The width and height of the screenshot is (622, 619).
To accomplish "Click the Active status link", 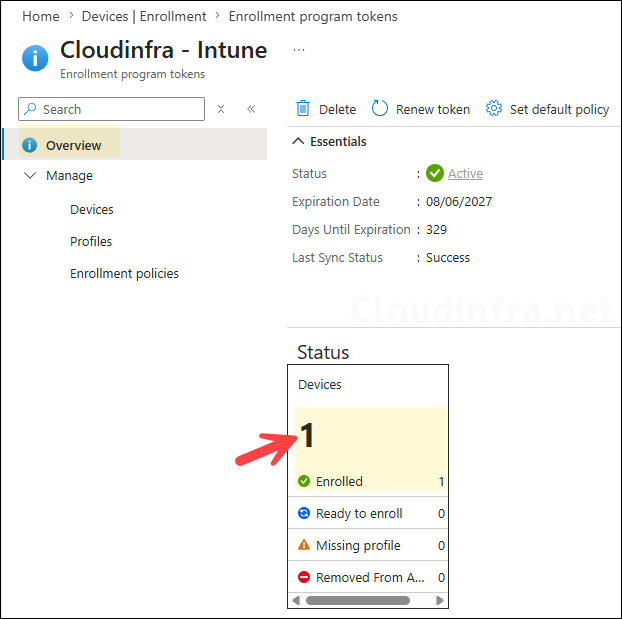I will coord(465,174).
